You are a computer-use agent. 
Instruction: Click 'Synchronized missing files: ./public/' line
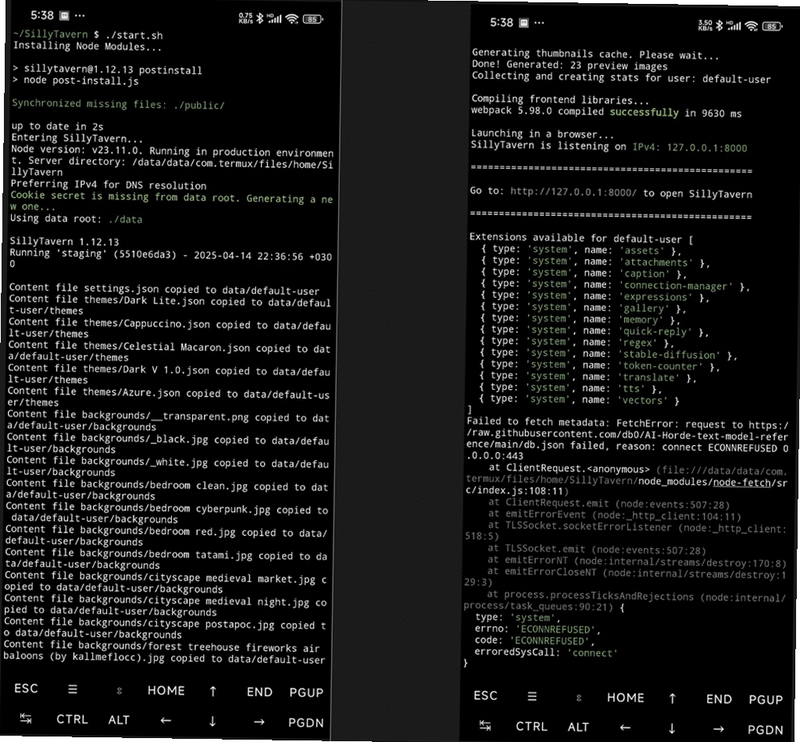click(118, 104)
